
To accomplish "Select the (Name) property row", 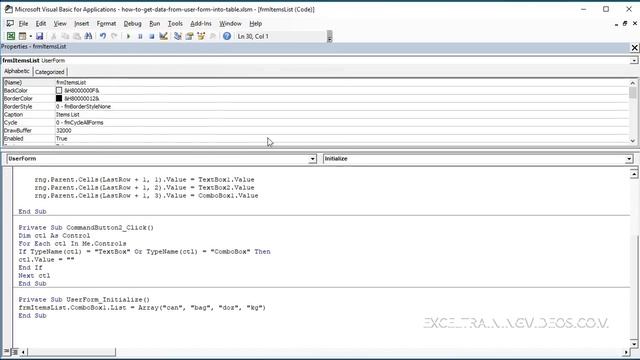I will coord(316,82).
